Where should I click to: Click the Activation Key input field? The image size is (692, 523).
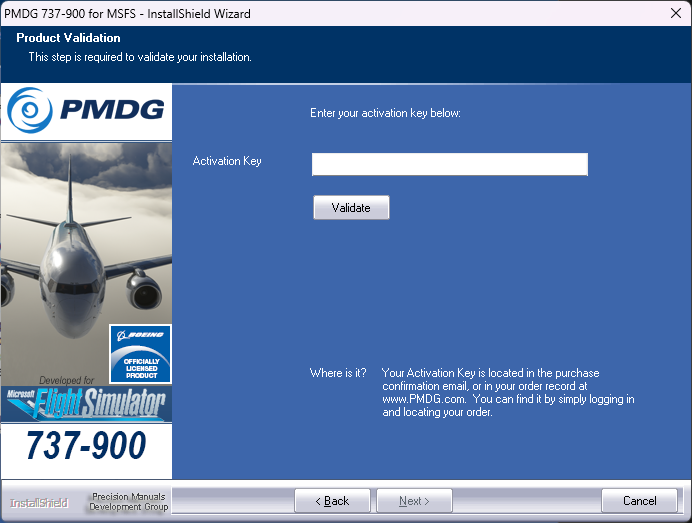(450, 164)
